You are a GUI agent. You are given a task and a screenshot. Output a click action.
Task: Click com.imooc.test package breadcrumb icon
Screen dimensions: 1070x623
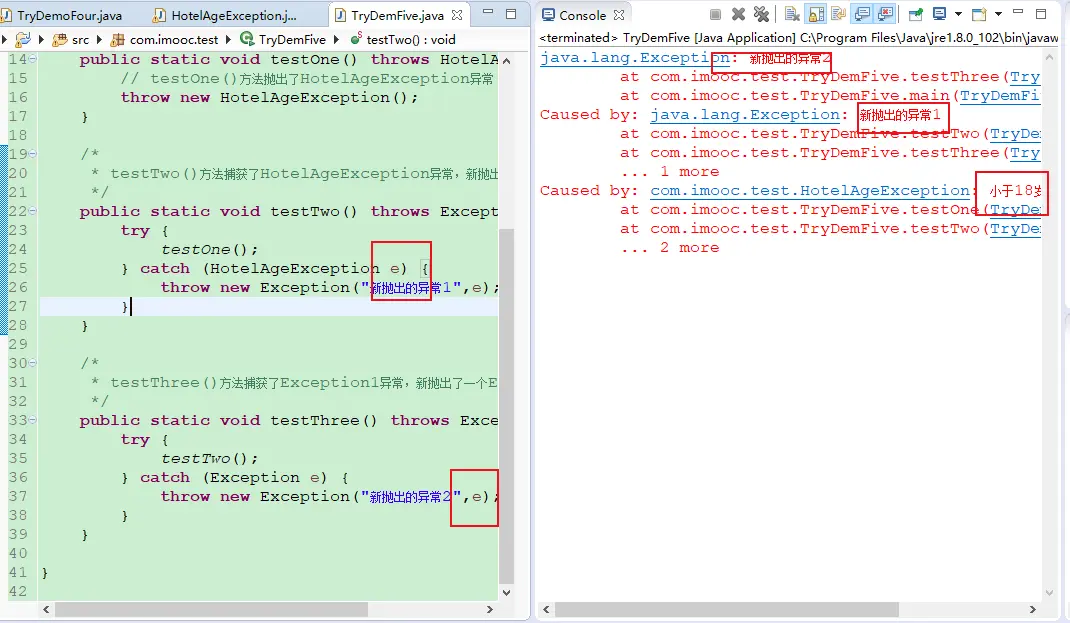pos(117,39)
